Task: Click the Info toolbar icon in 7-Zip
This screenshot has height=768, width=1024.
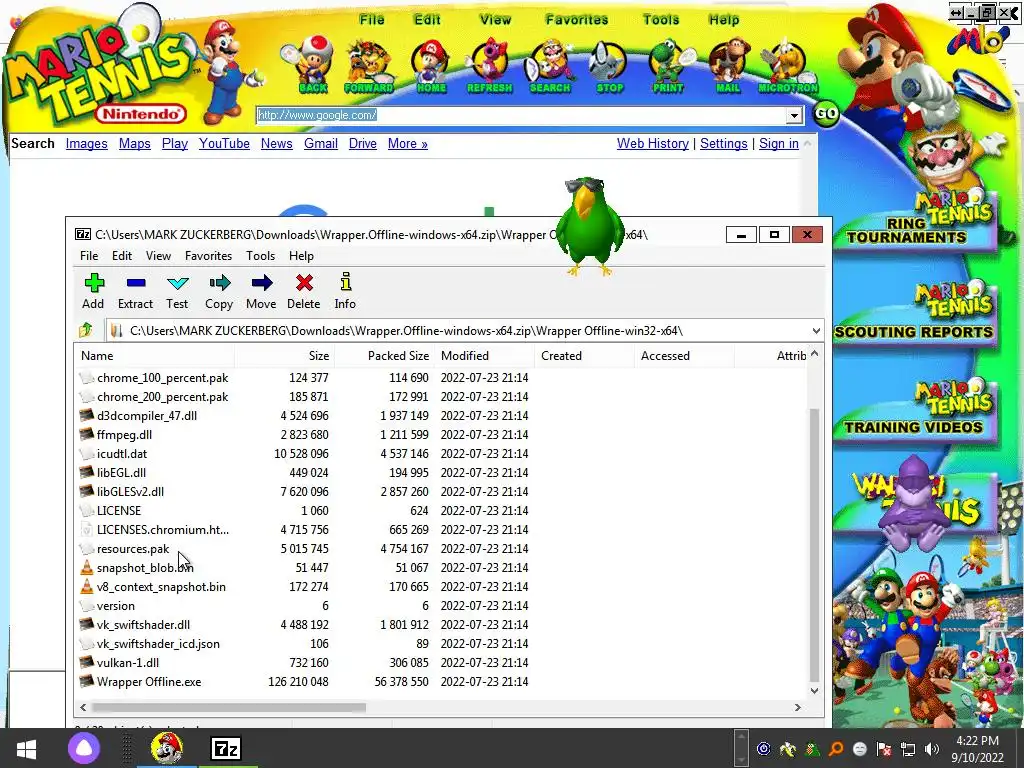Action: tap(345, 281)
